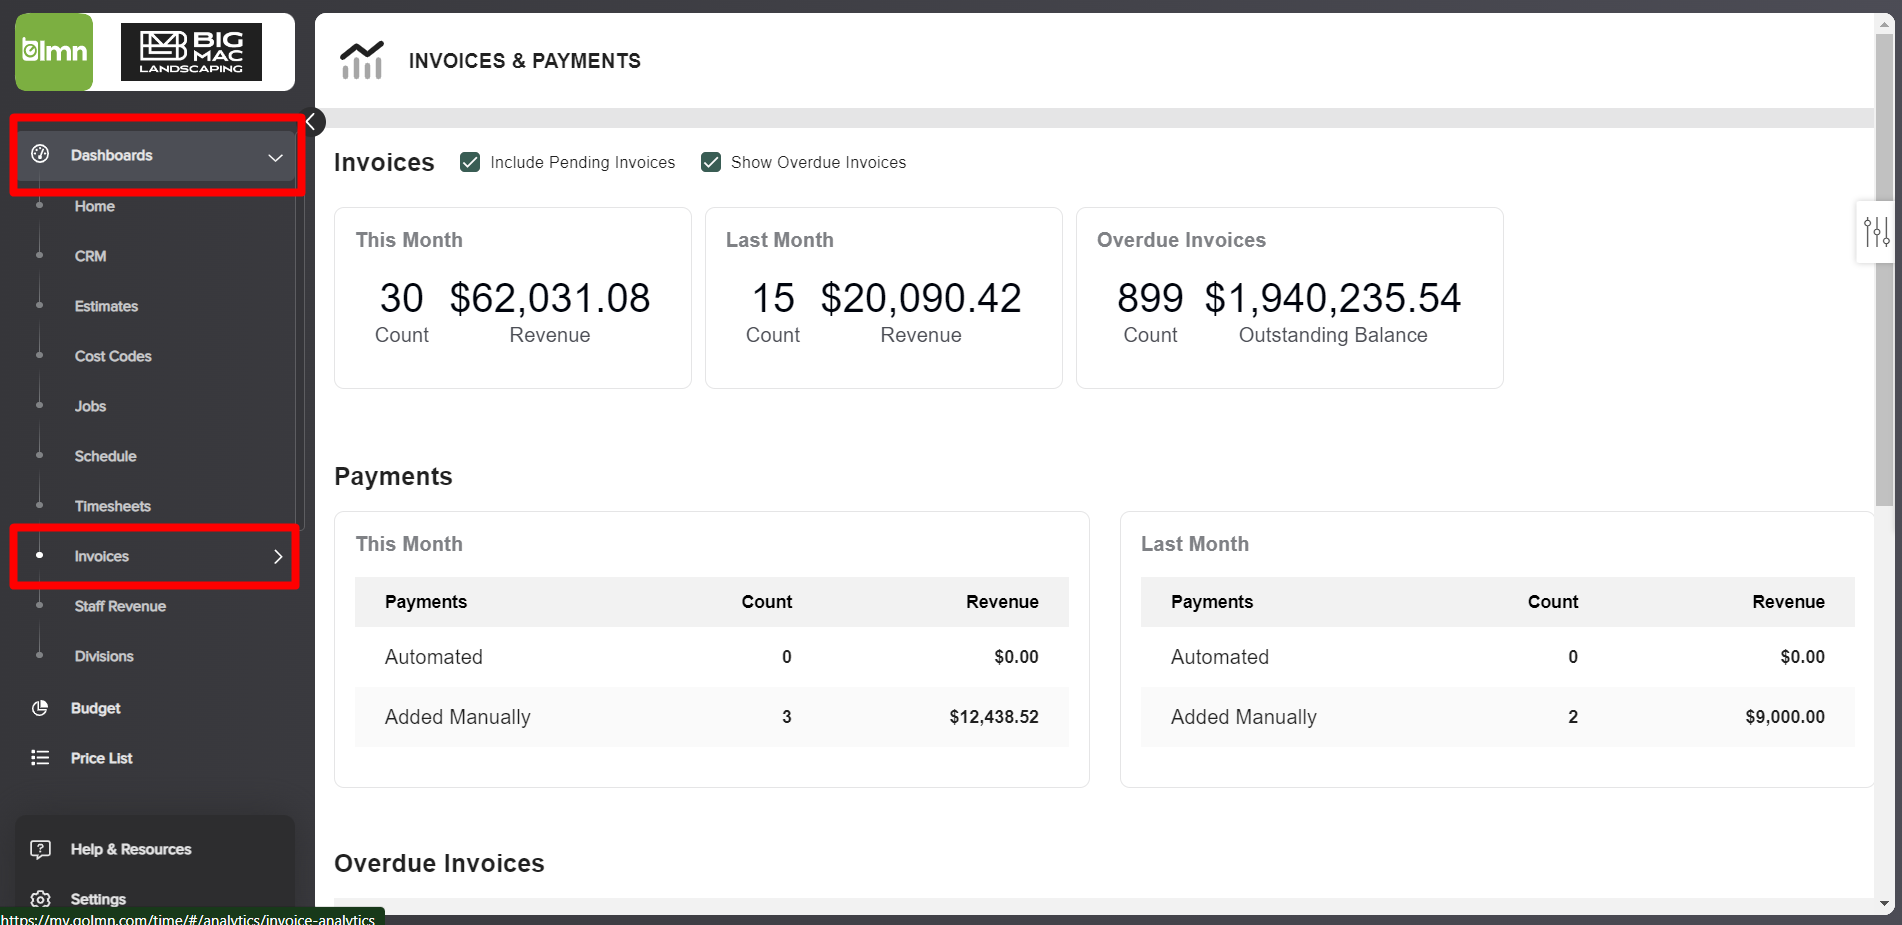Viewport: 1902px width, 925px height.
Task: Open the Divisions dashboard
Action: click(104, 656)
